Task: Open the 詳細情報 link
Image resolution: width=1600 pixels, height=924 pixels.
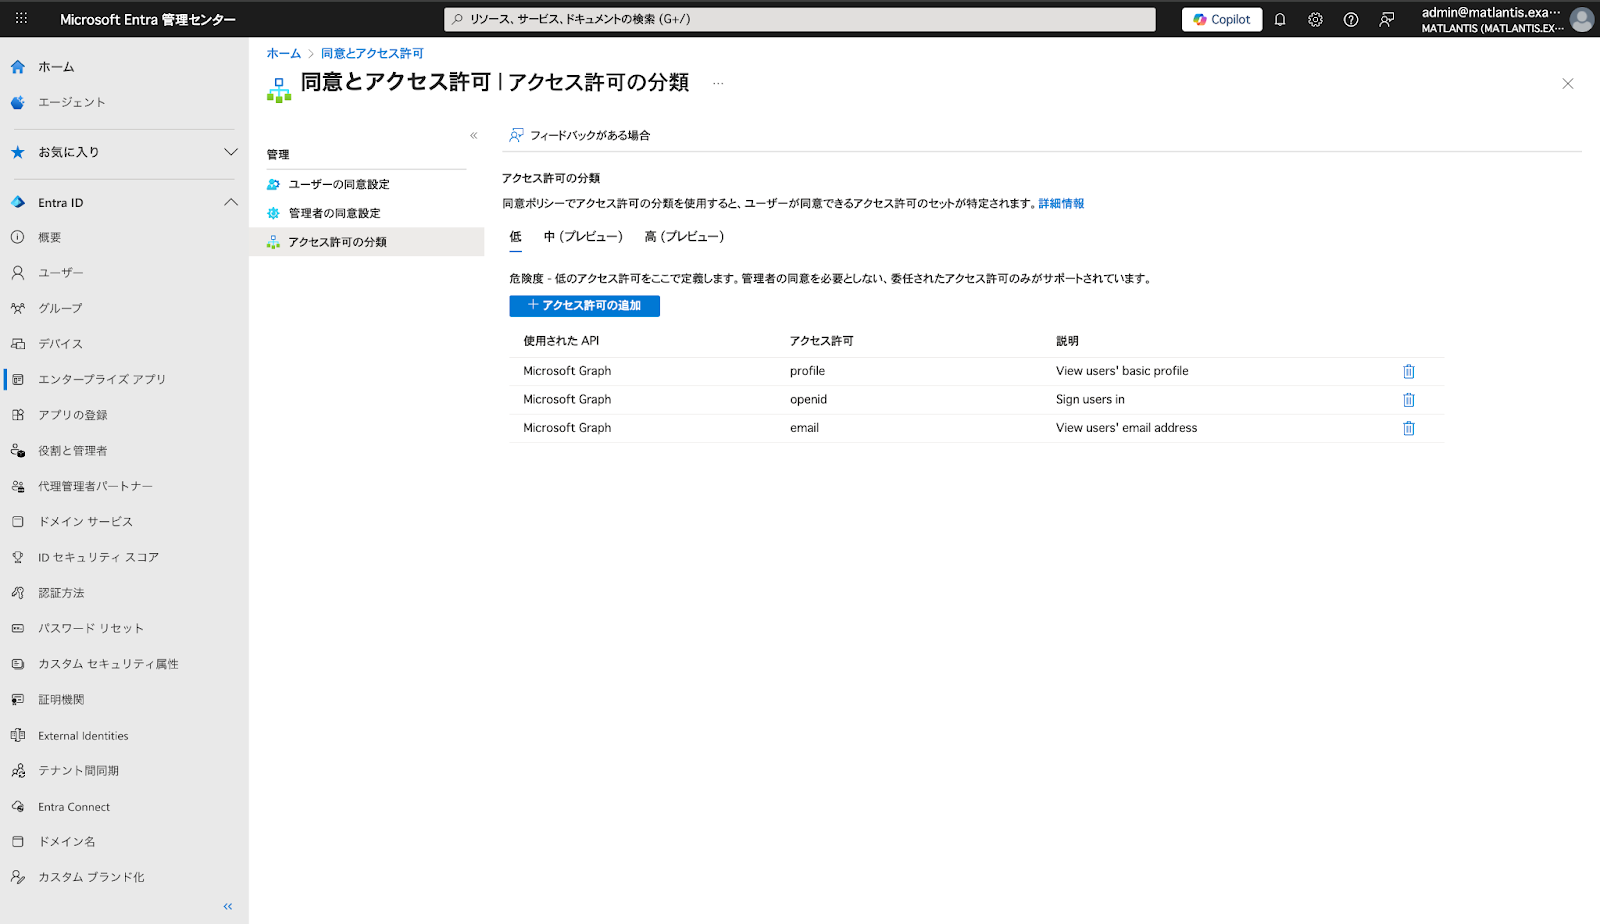Action: tap(1061, 204)
